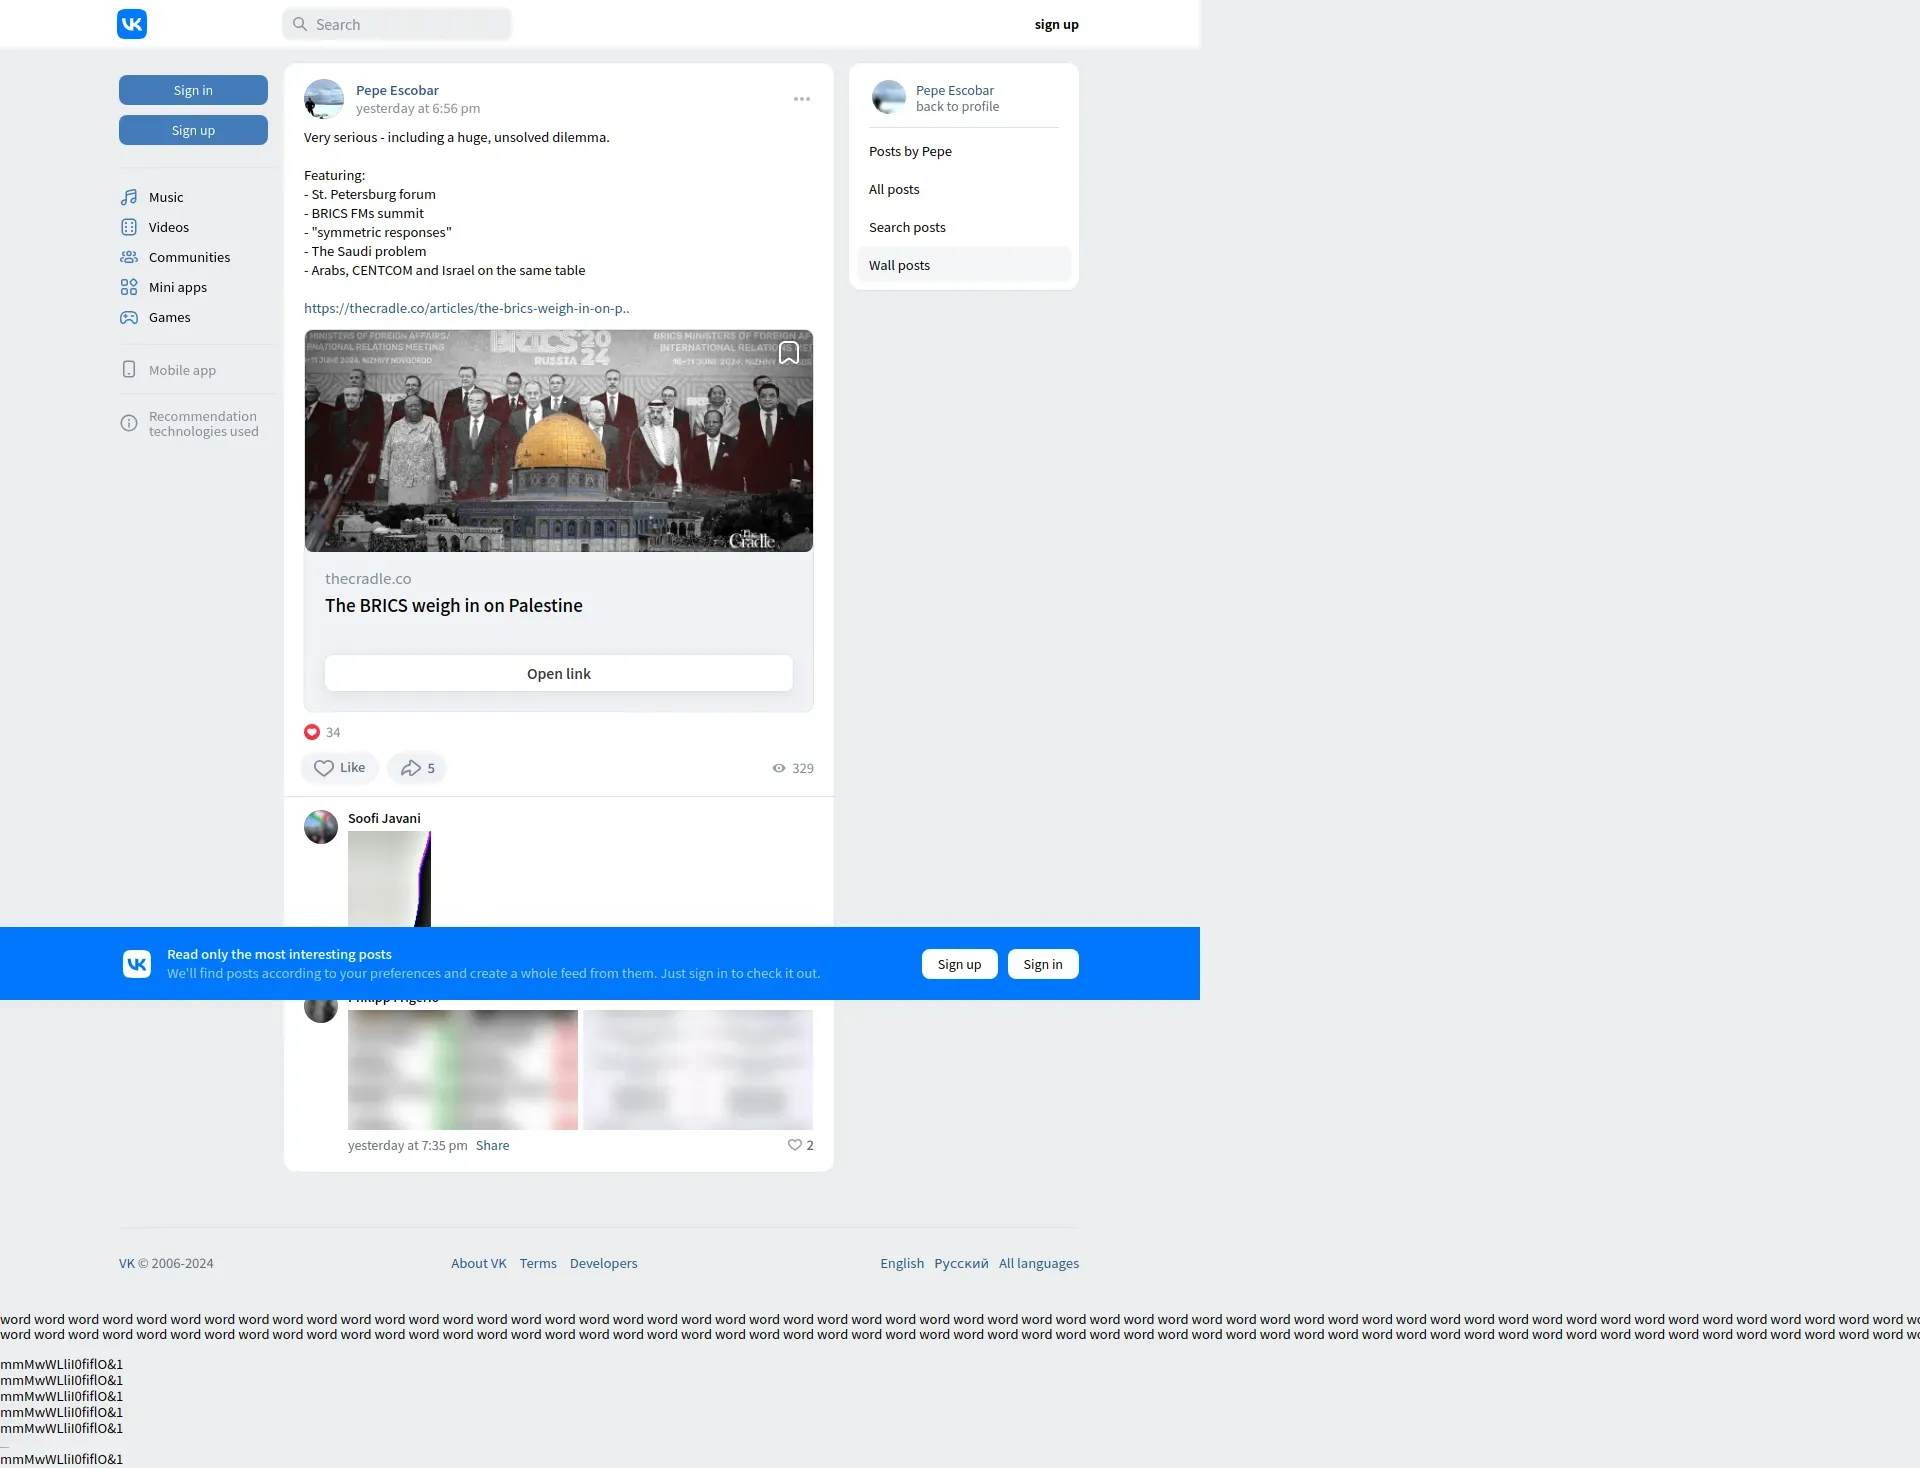Click the Search input field
This screenshot has height=1468, width=1920.
point(397,24)
